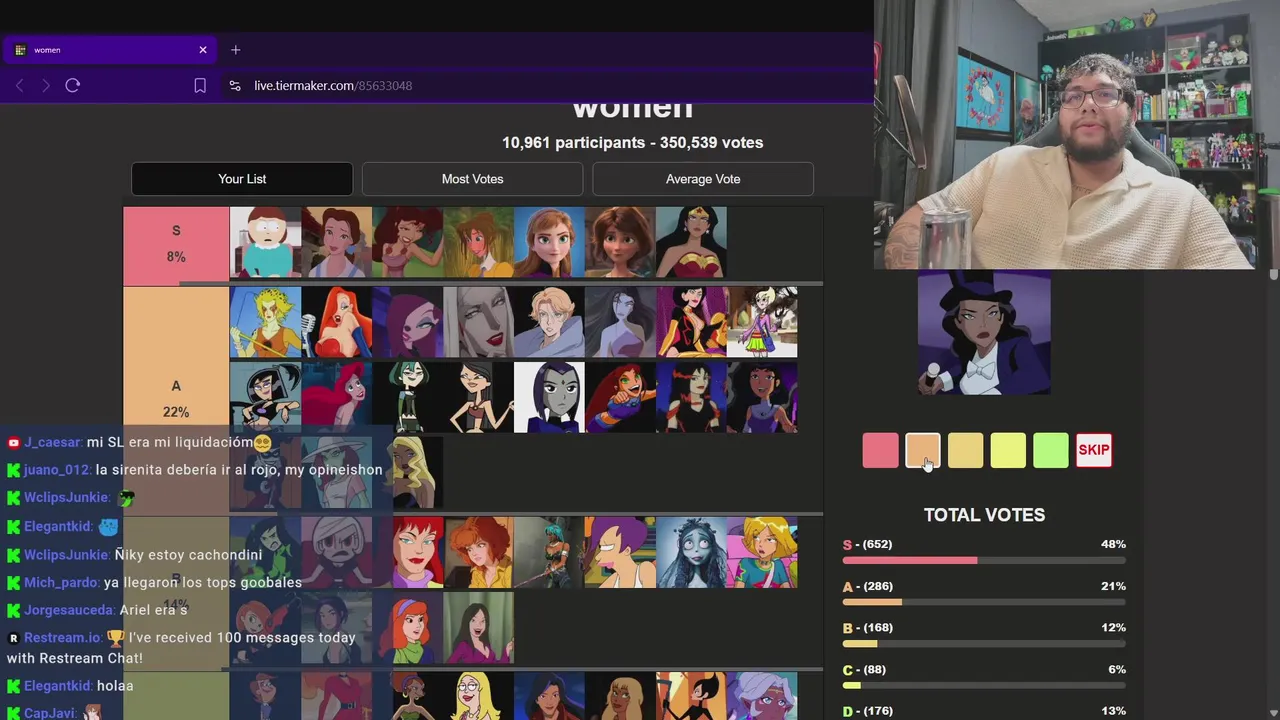Click the 'D - (176)' vote count label

pos(867,711)
